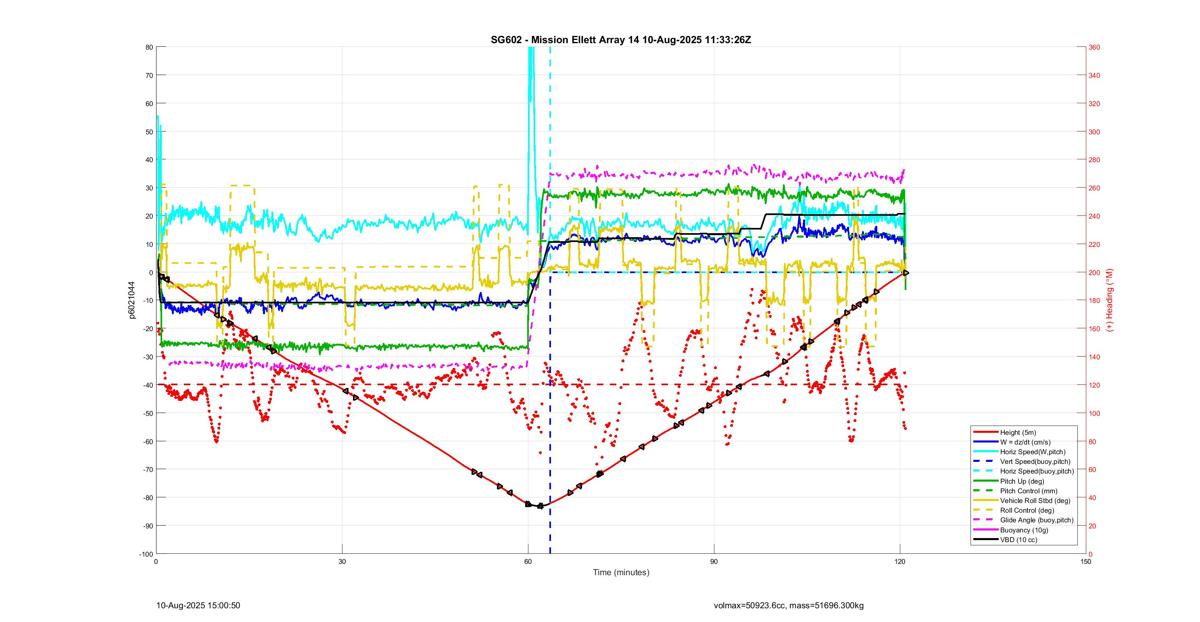This screenshot has width=1200, height=622.
Task: Select the 'Horiz Speed(buoy,pitch)' legend entry
Action: point(1037,471)
